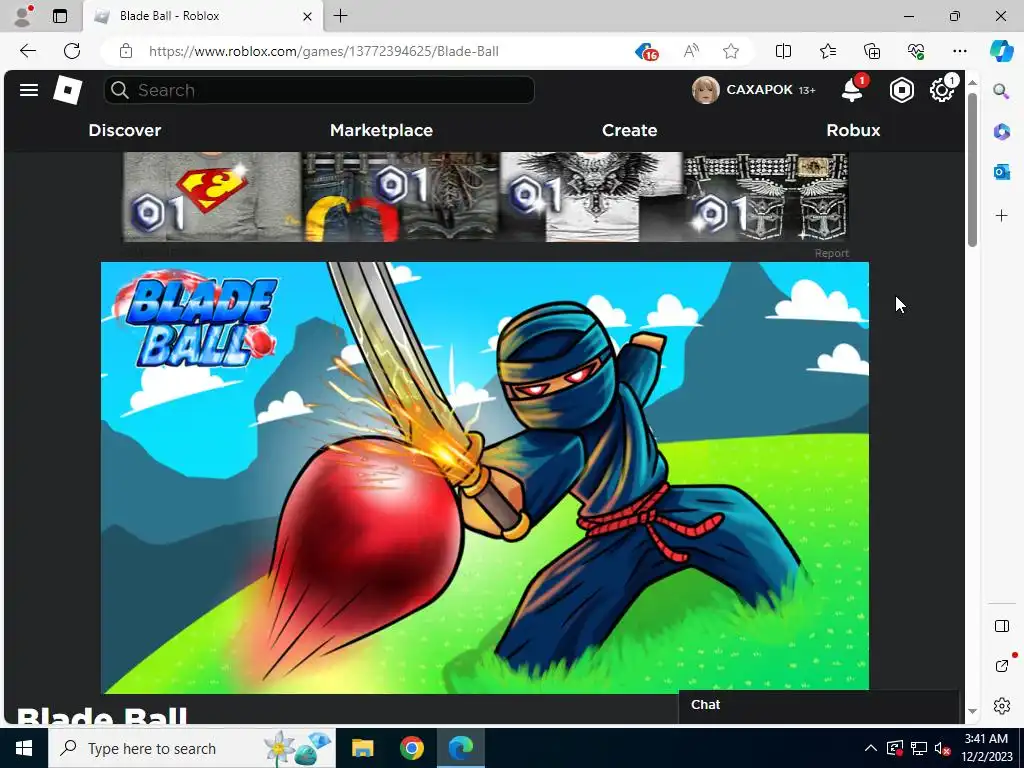Open the Discover tab
The height and width of the screenshot is (768, 1024).
click(125, 130)
